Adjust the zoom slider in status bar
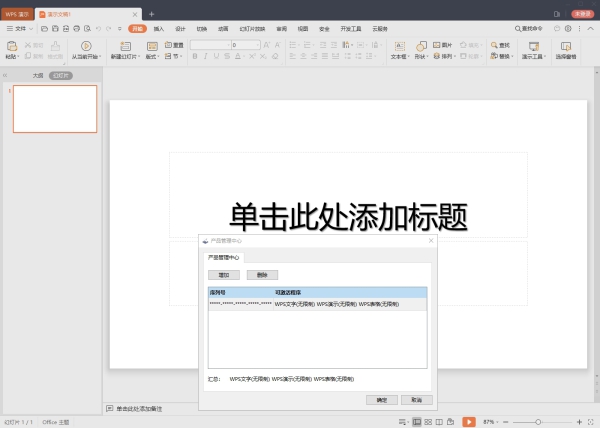Viewport: 600px width, 428px height. (539, 422)
